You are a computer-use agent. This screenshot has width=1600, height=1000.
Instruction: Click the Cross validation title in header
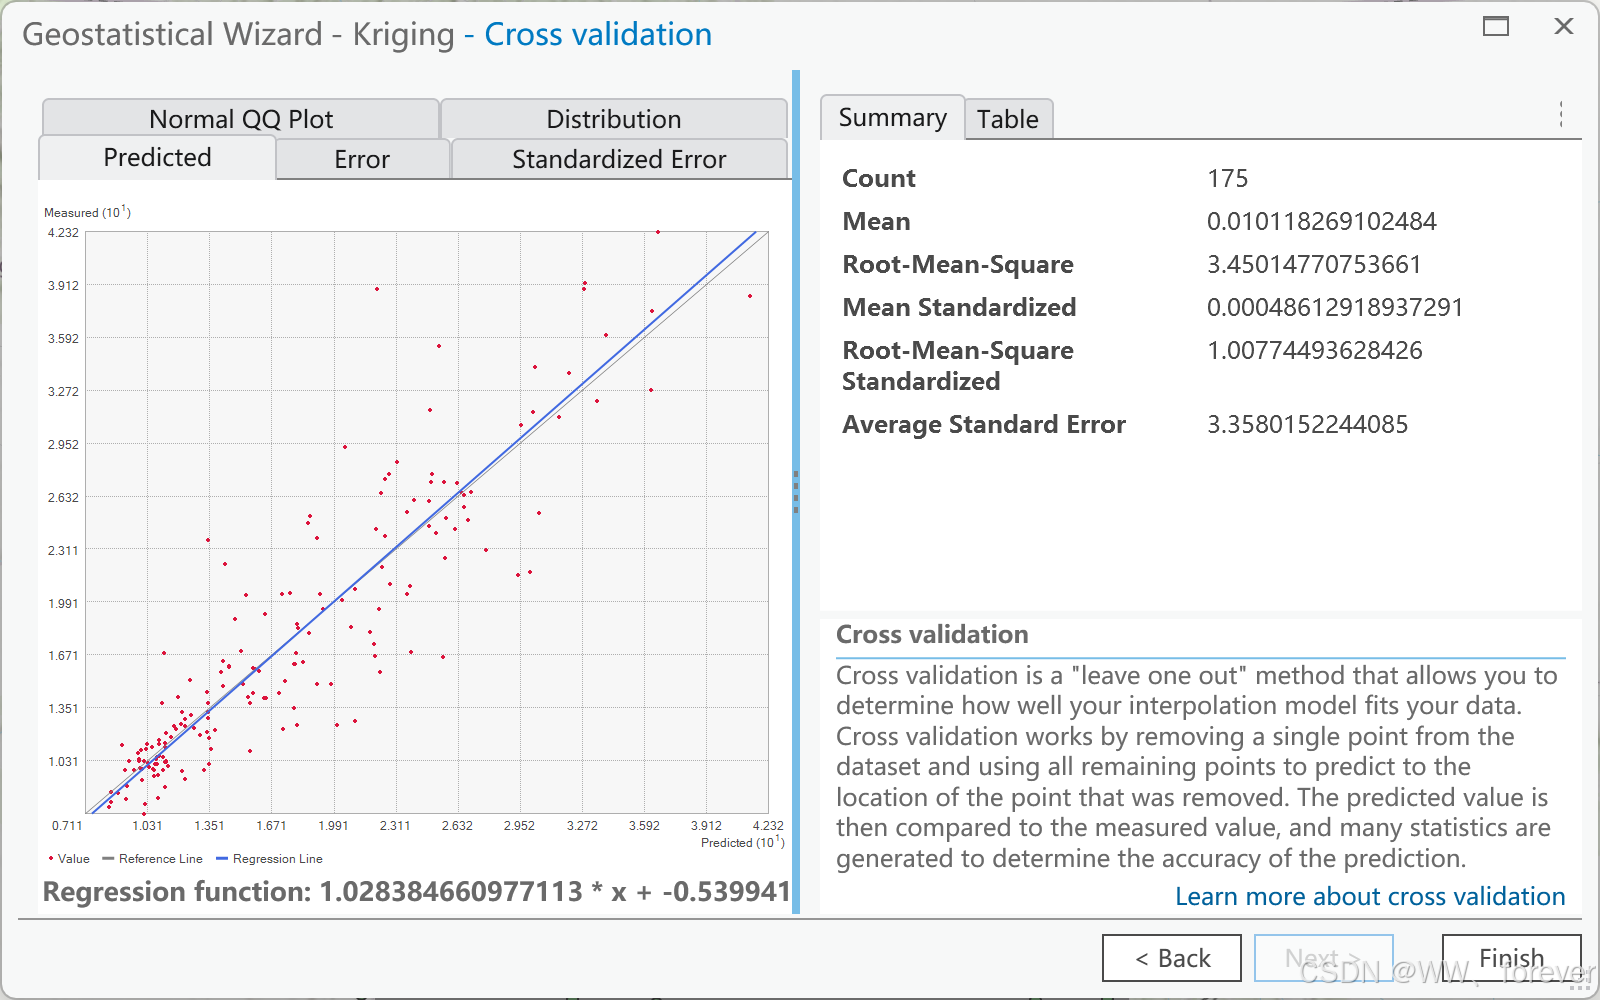tap(598, 34)
